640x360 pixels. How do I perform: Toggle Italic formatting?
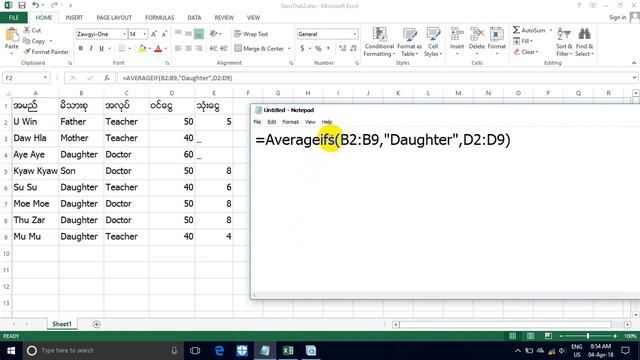91,48
